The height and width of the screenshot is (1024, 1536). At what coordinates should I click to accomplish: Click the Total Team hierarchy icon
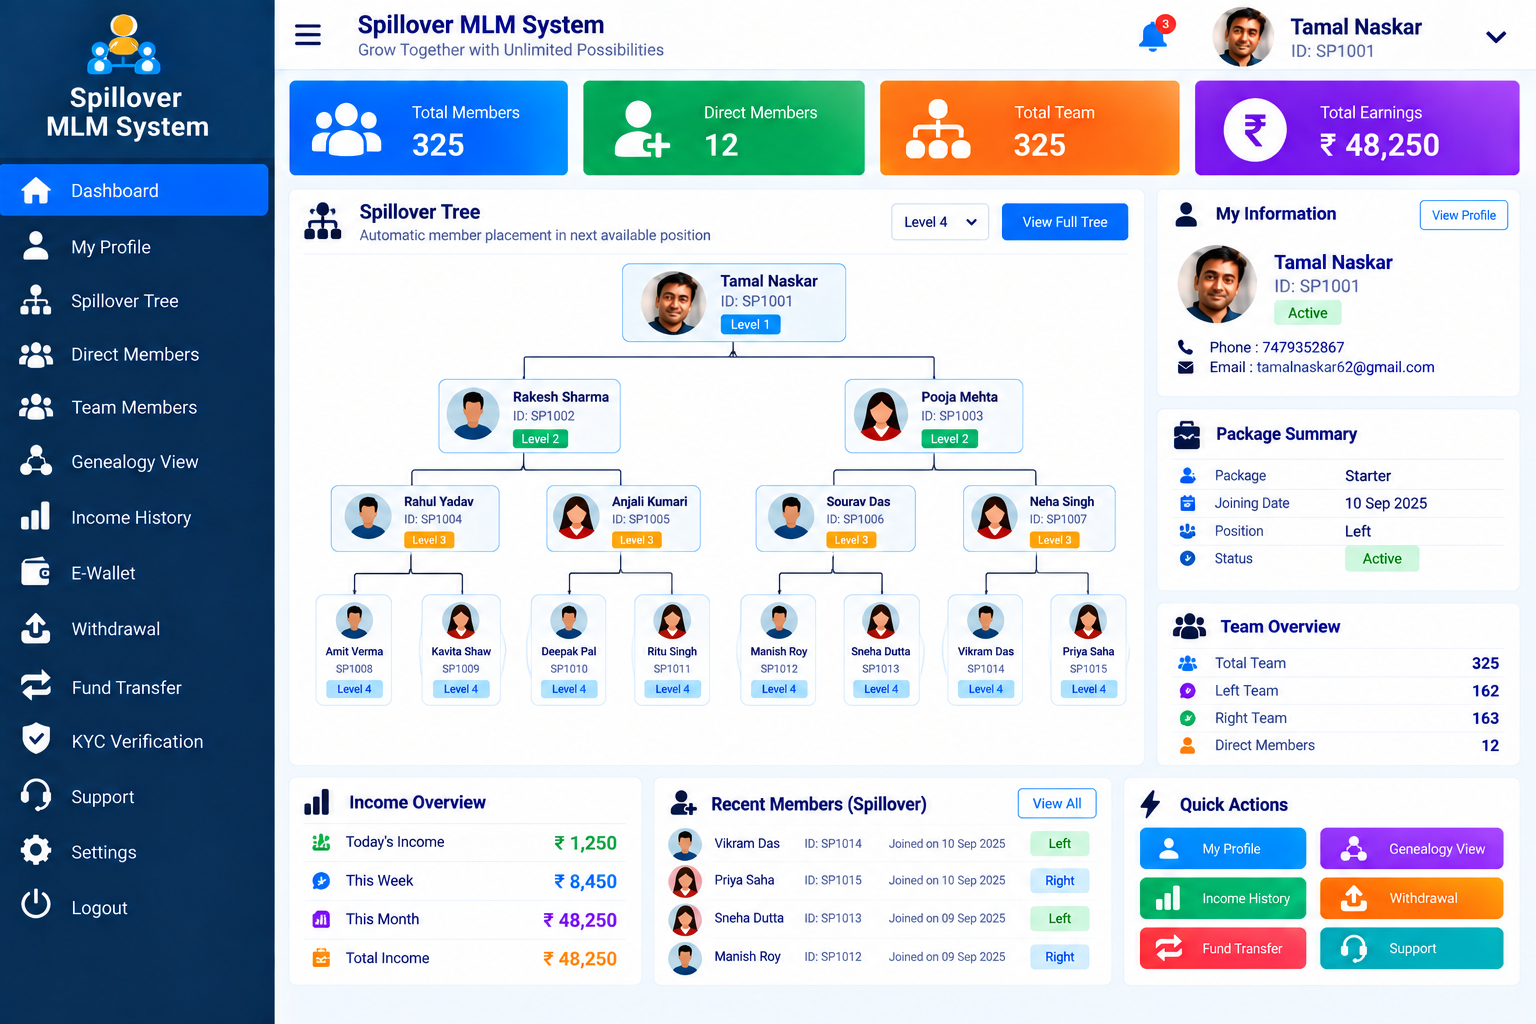pyautogui.click(x=938, y=129)
